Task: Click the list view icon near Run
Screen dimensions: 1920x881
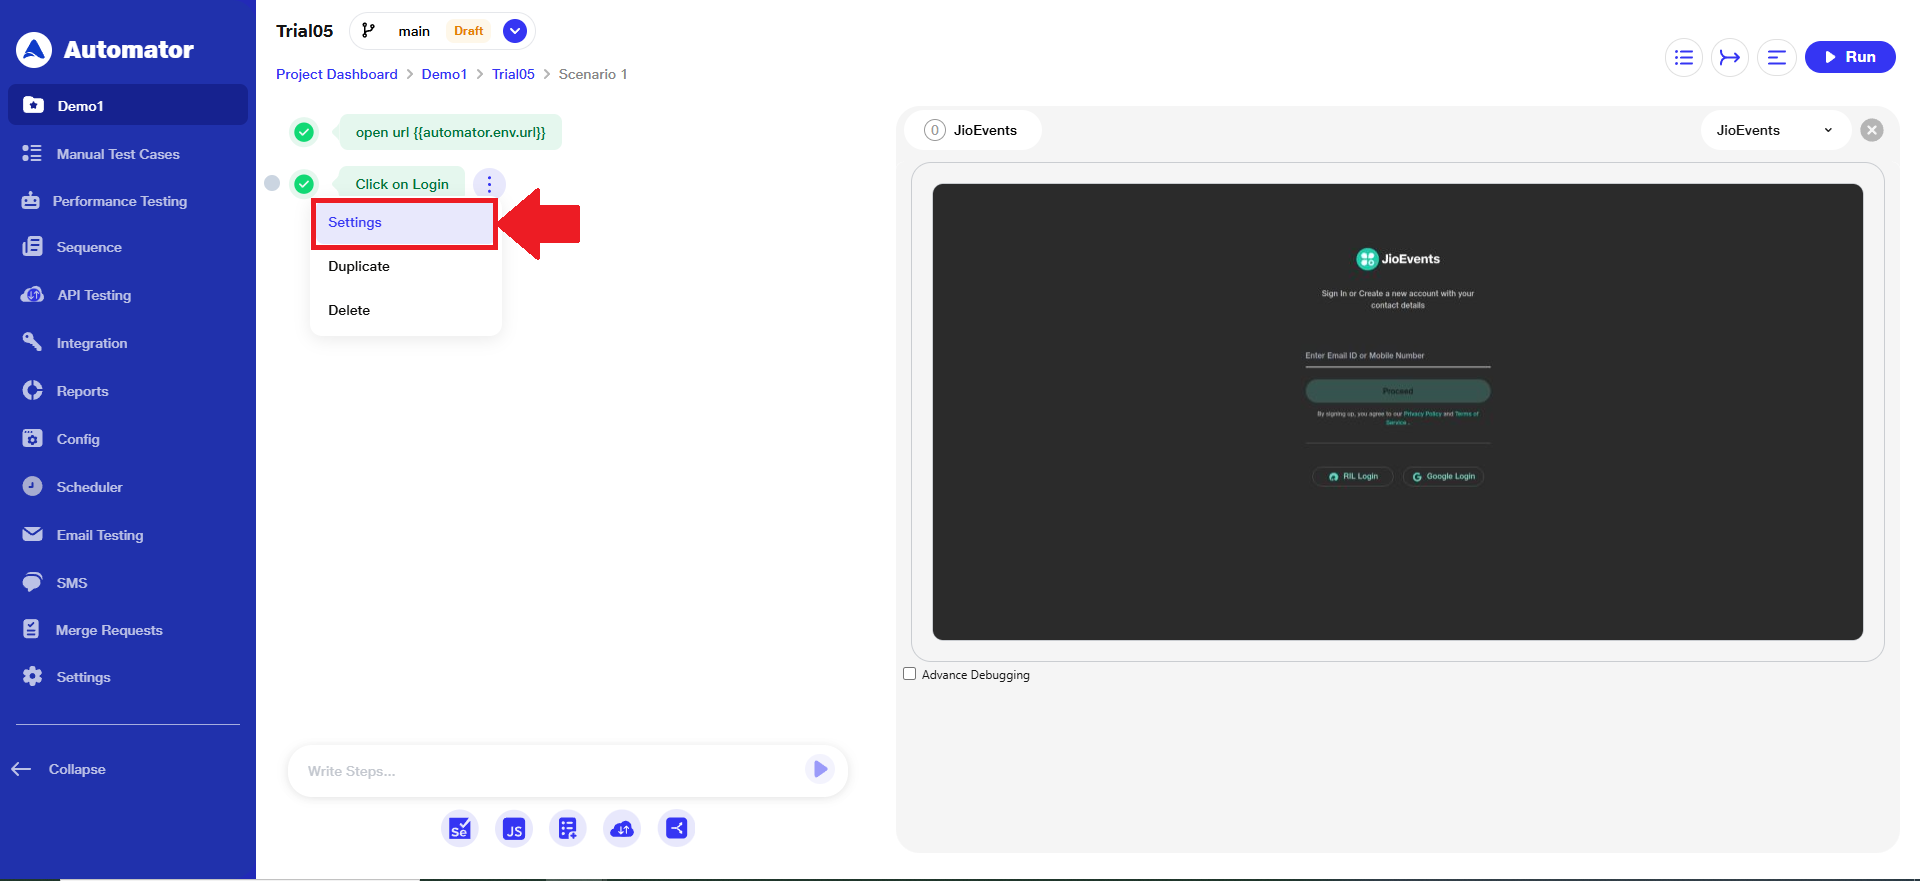Action: 1684,57
